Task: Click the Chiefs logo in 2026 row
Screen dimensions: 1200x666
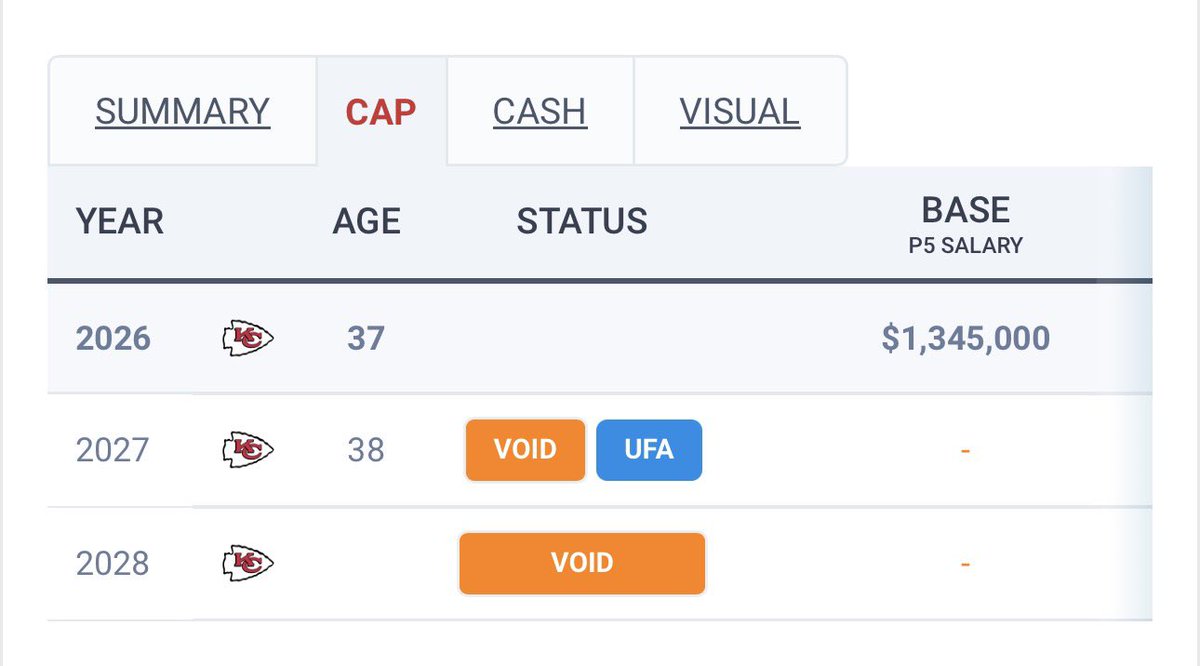Action: pyautogui.click(x=247, y=339)
